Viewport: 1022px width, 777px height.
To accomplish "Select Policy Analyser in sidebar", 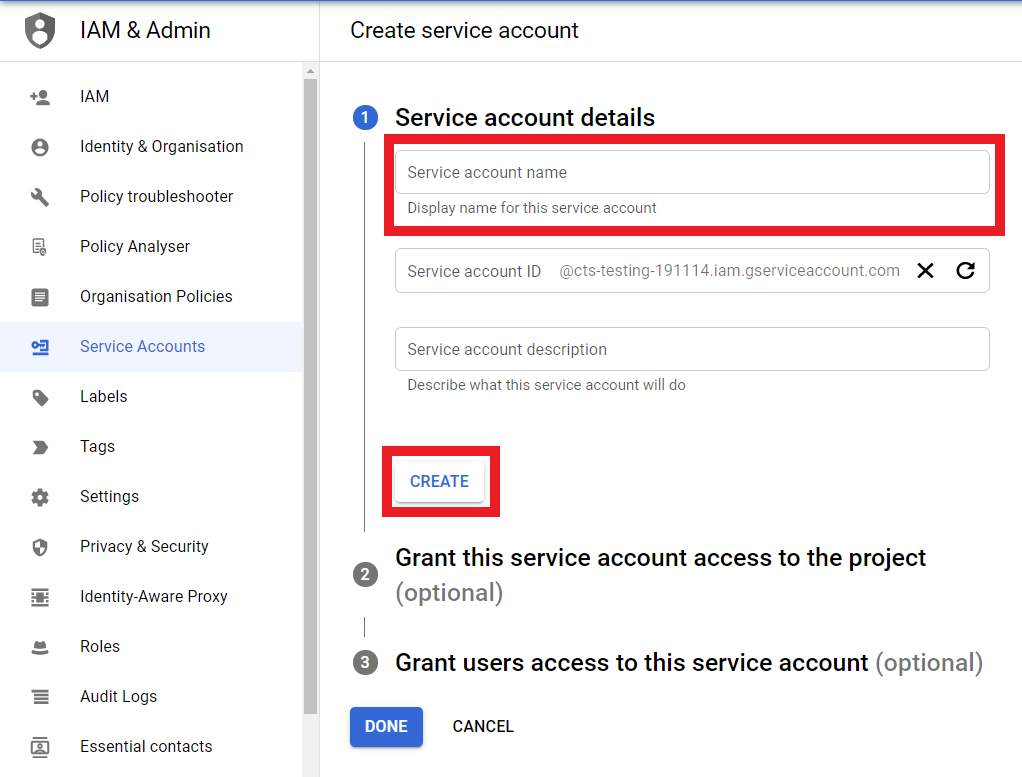I will coord(151,246).
